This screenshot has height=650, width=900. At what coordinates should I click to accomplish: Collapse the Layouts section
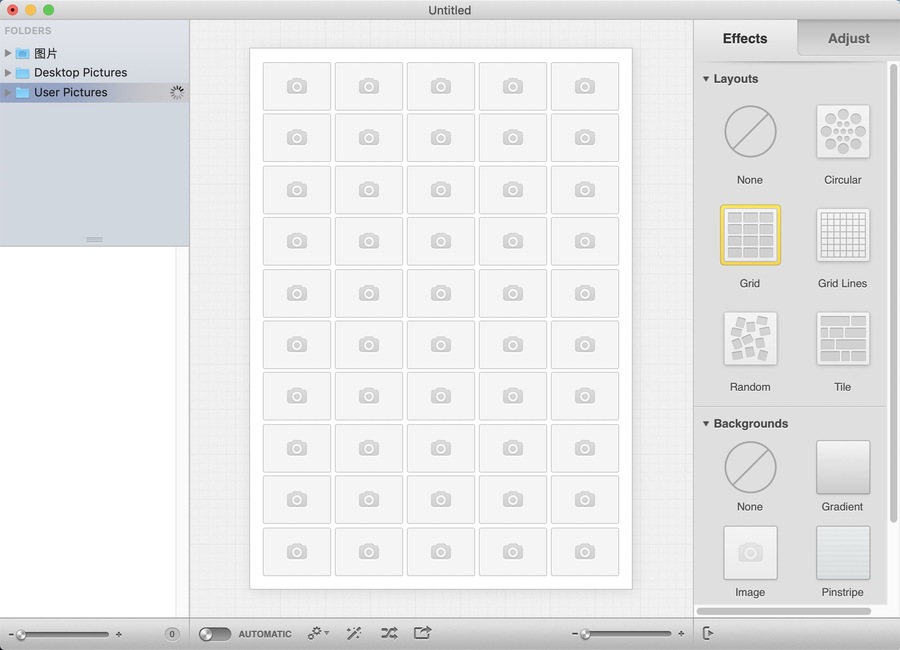point(706,79)
